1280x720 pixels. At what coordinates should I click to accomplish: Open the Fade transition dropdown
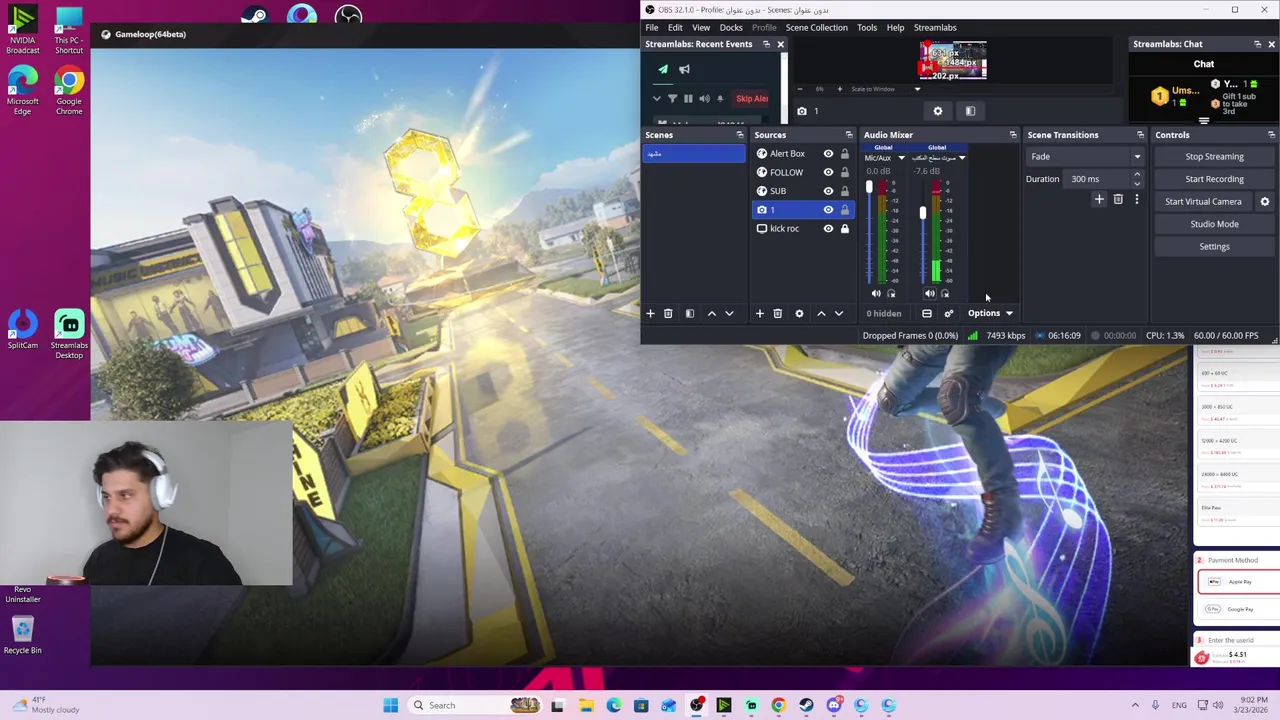(1085, 157)
